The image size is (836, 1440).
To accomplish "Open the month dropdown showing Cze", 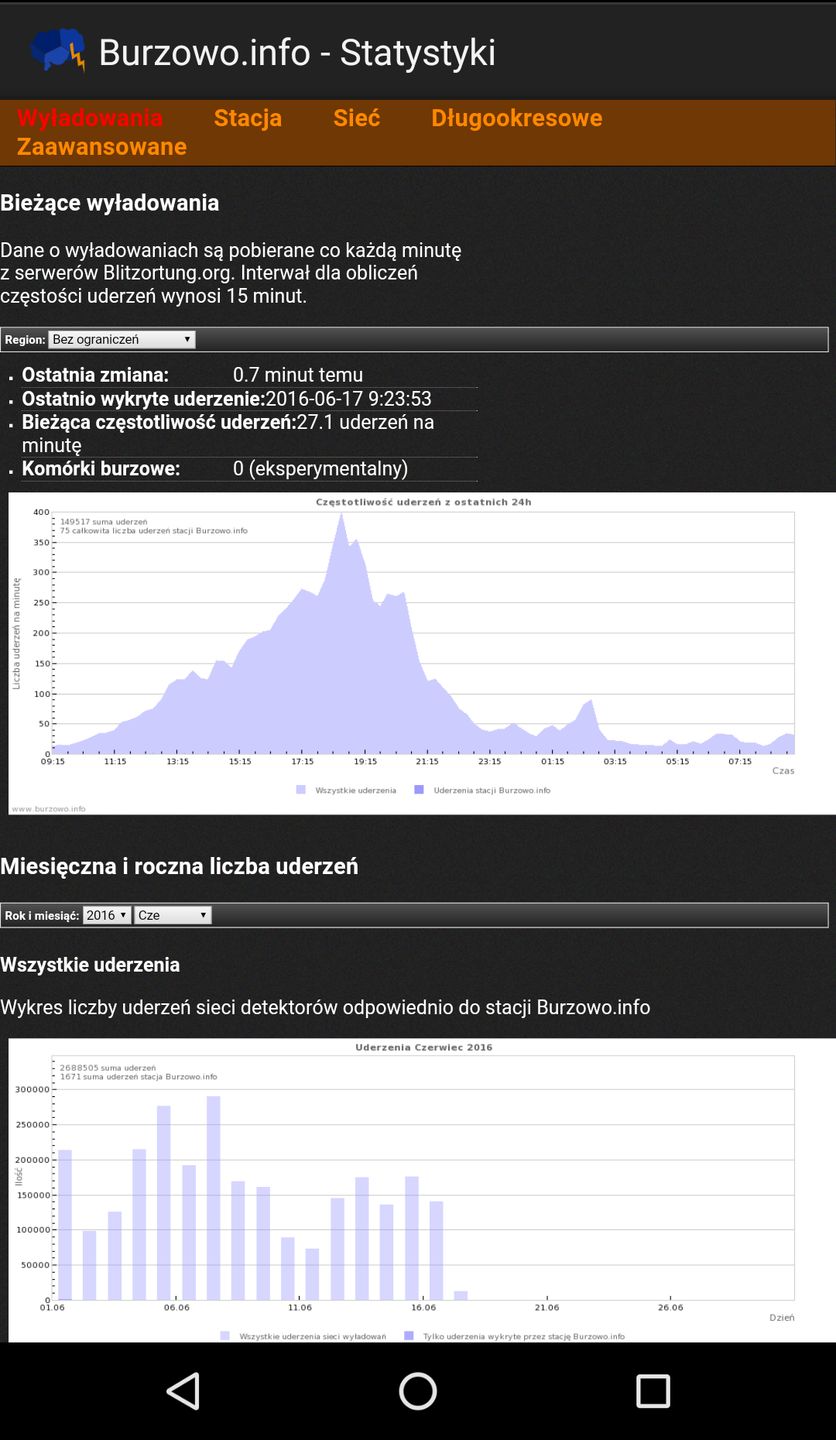I will pos(173,915).
